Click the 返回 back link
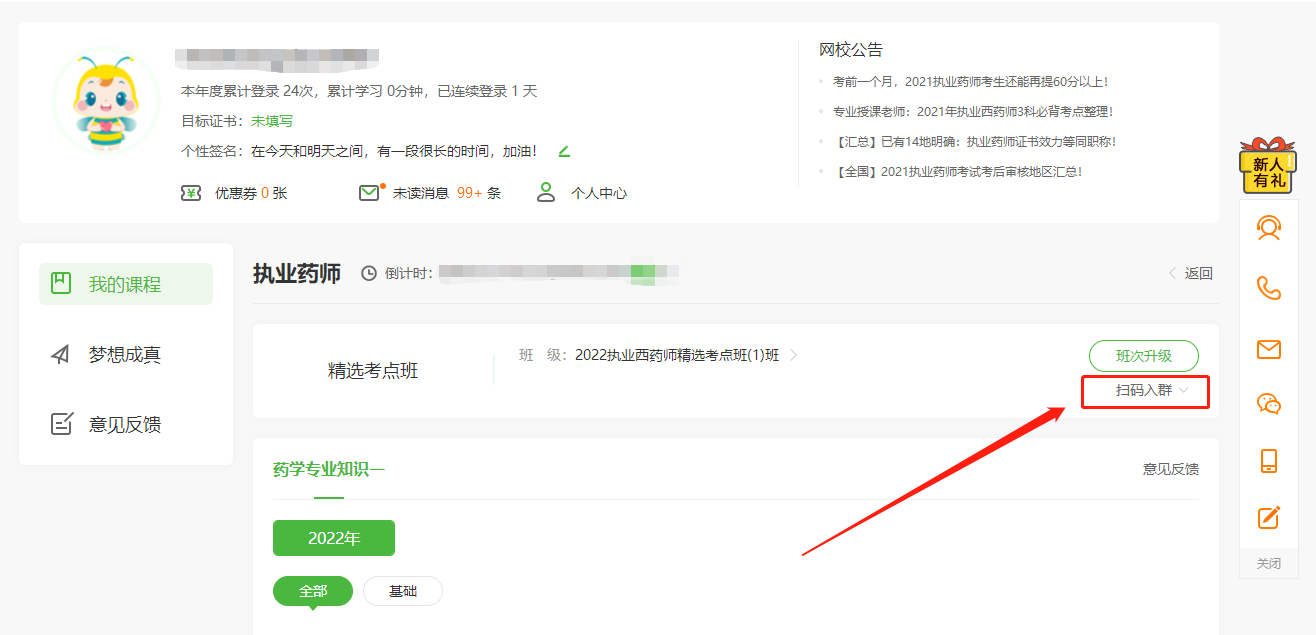 (1191, 273)
